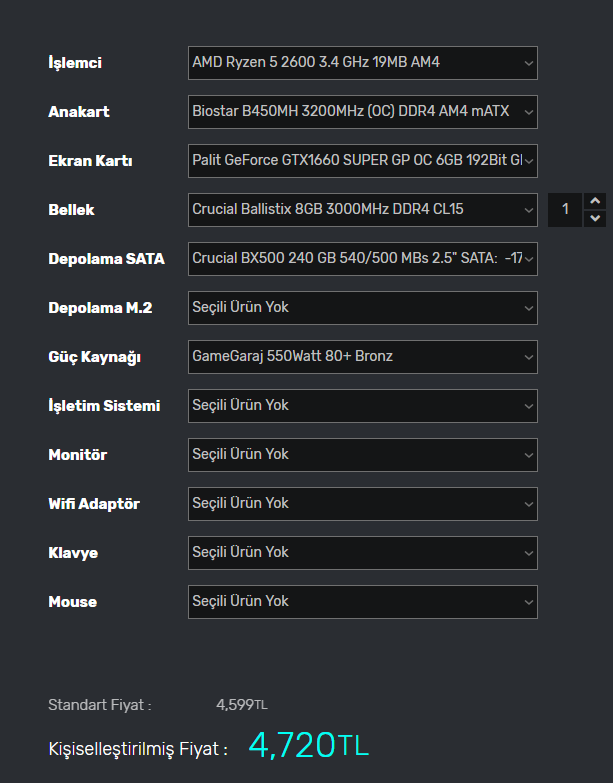Click the chevron arrow on Mouse dropdown

pyautogui.click(x=528, y=603)
